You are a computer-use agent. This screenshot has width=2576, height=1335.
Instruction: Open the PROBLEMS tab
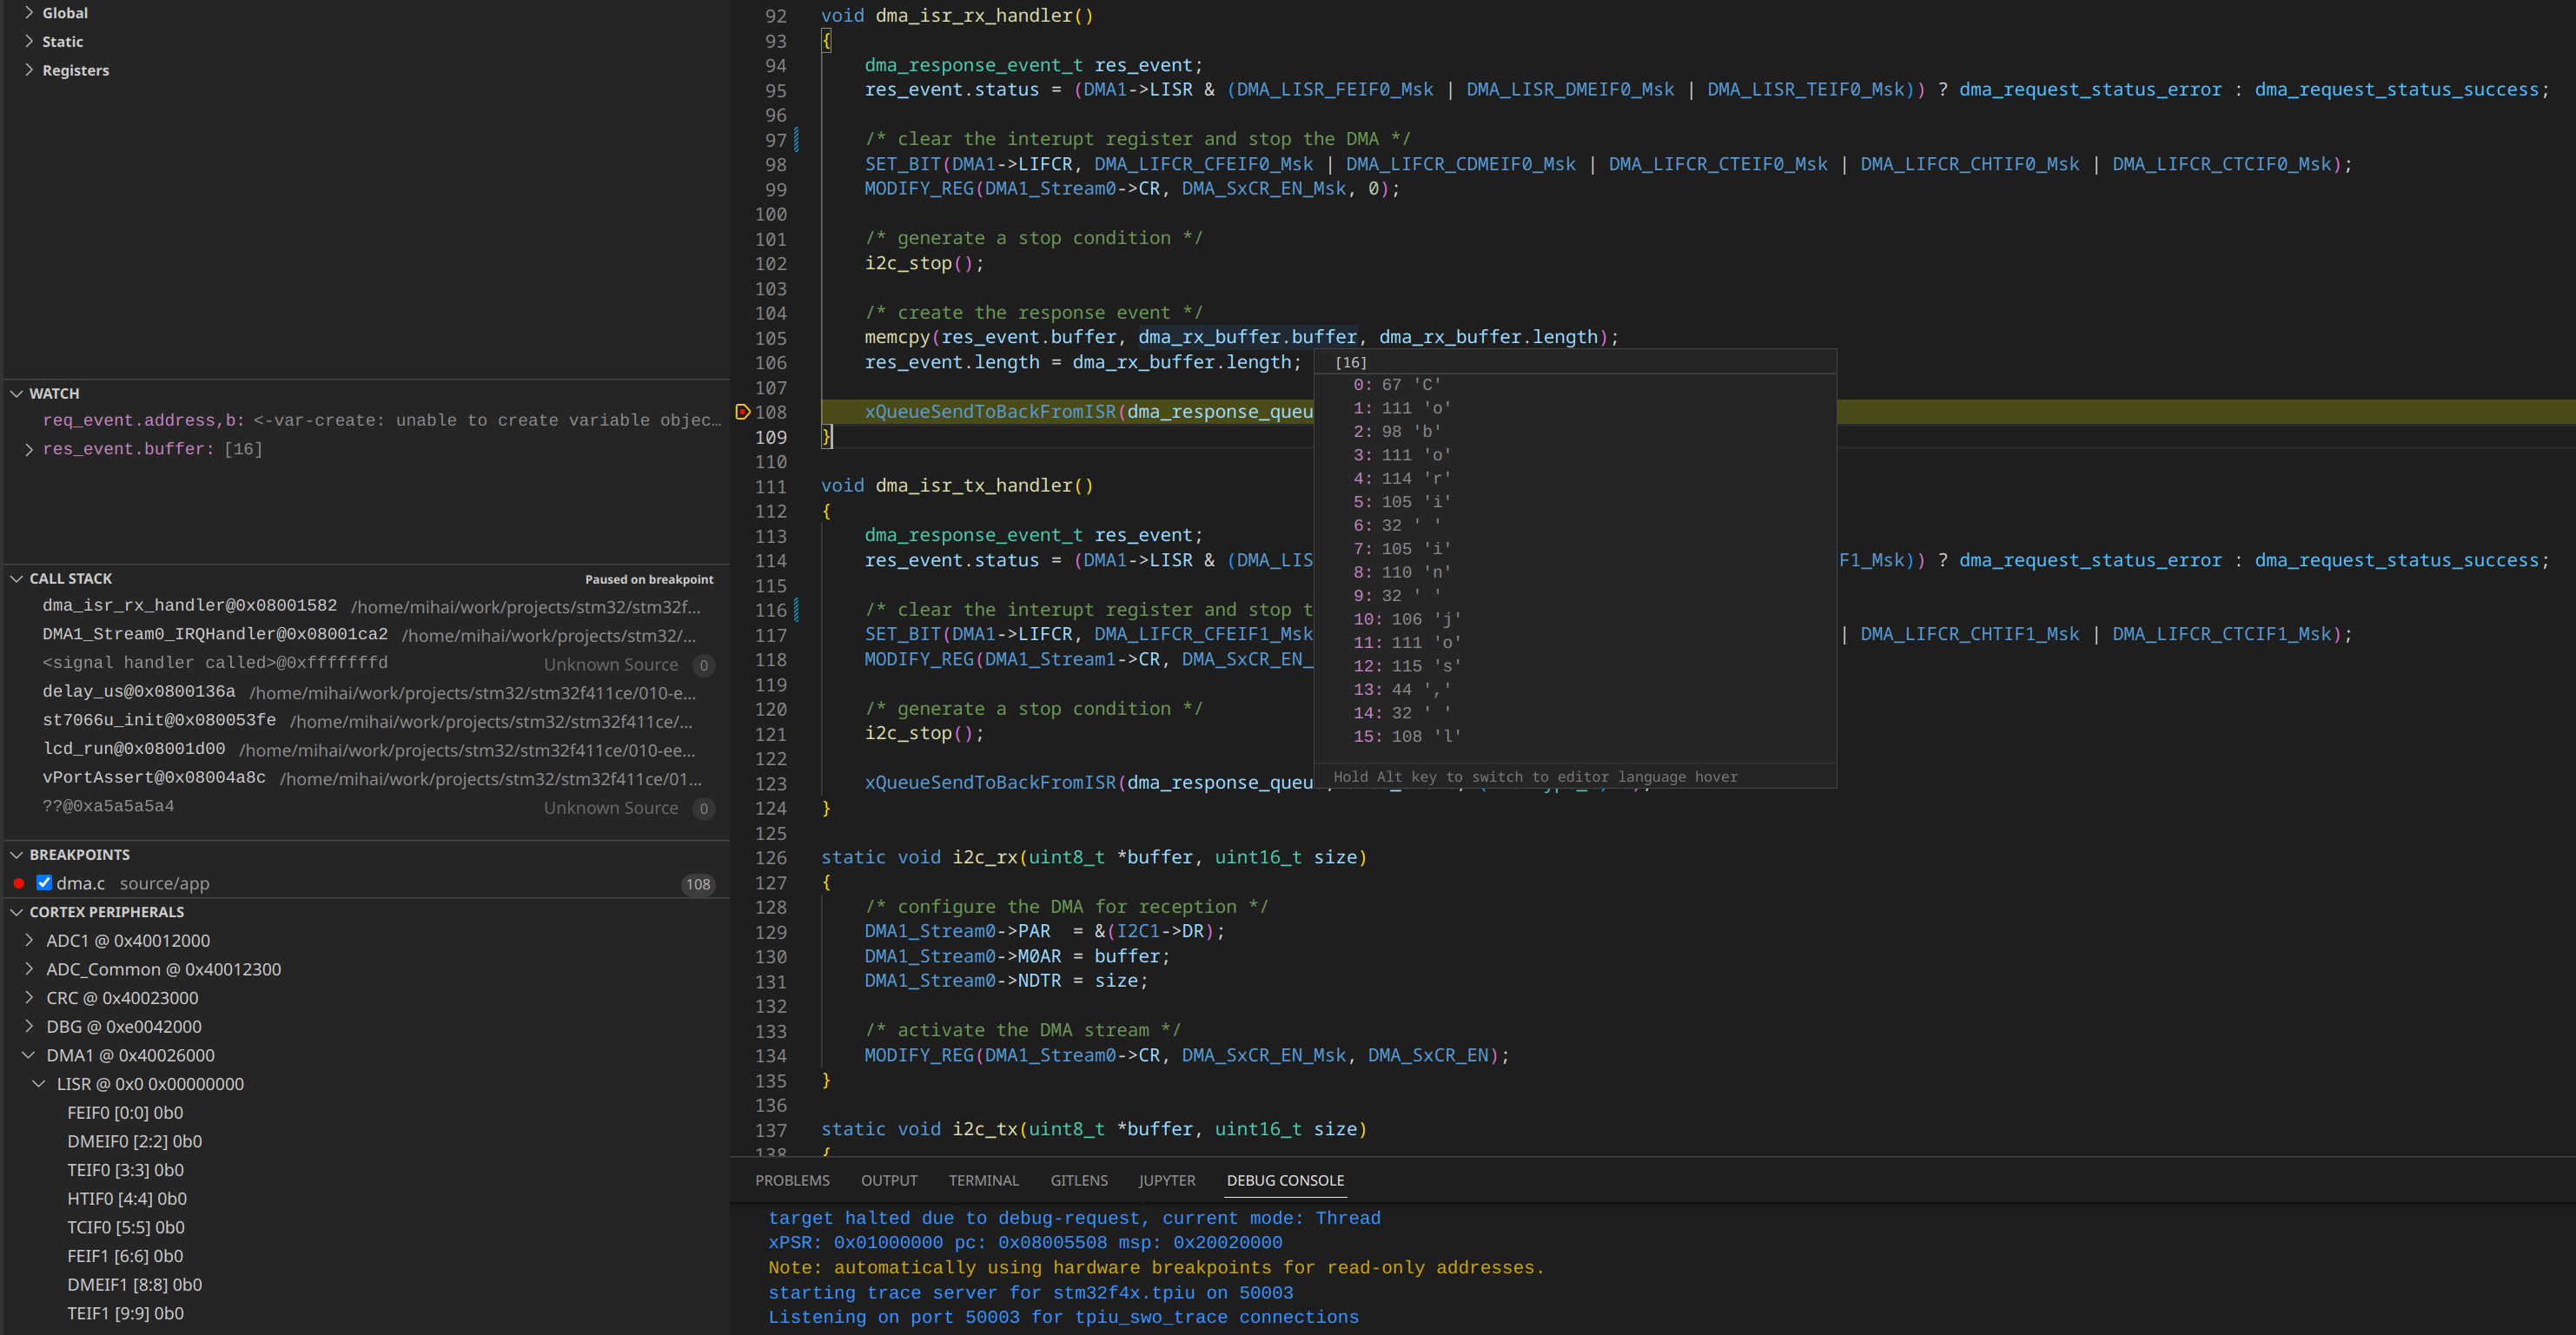click(792, 1180)
